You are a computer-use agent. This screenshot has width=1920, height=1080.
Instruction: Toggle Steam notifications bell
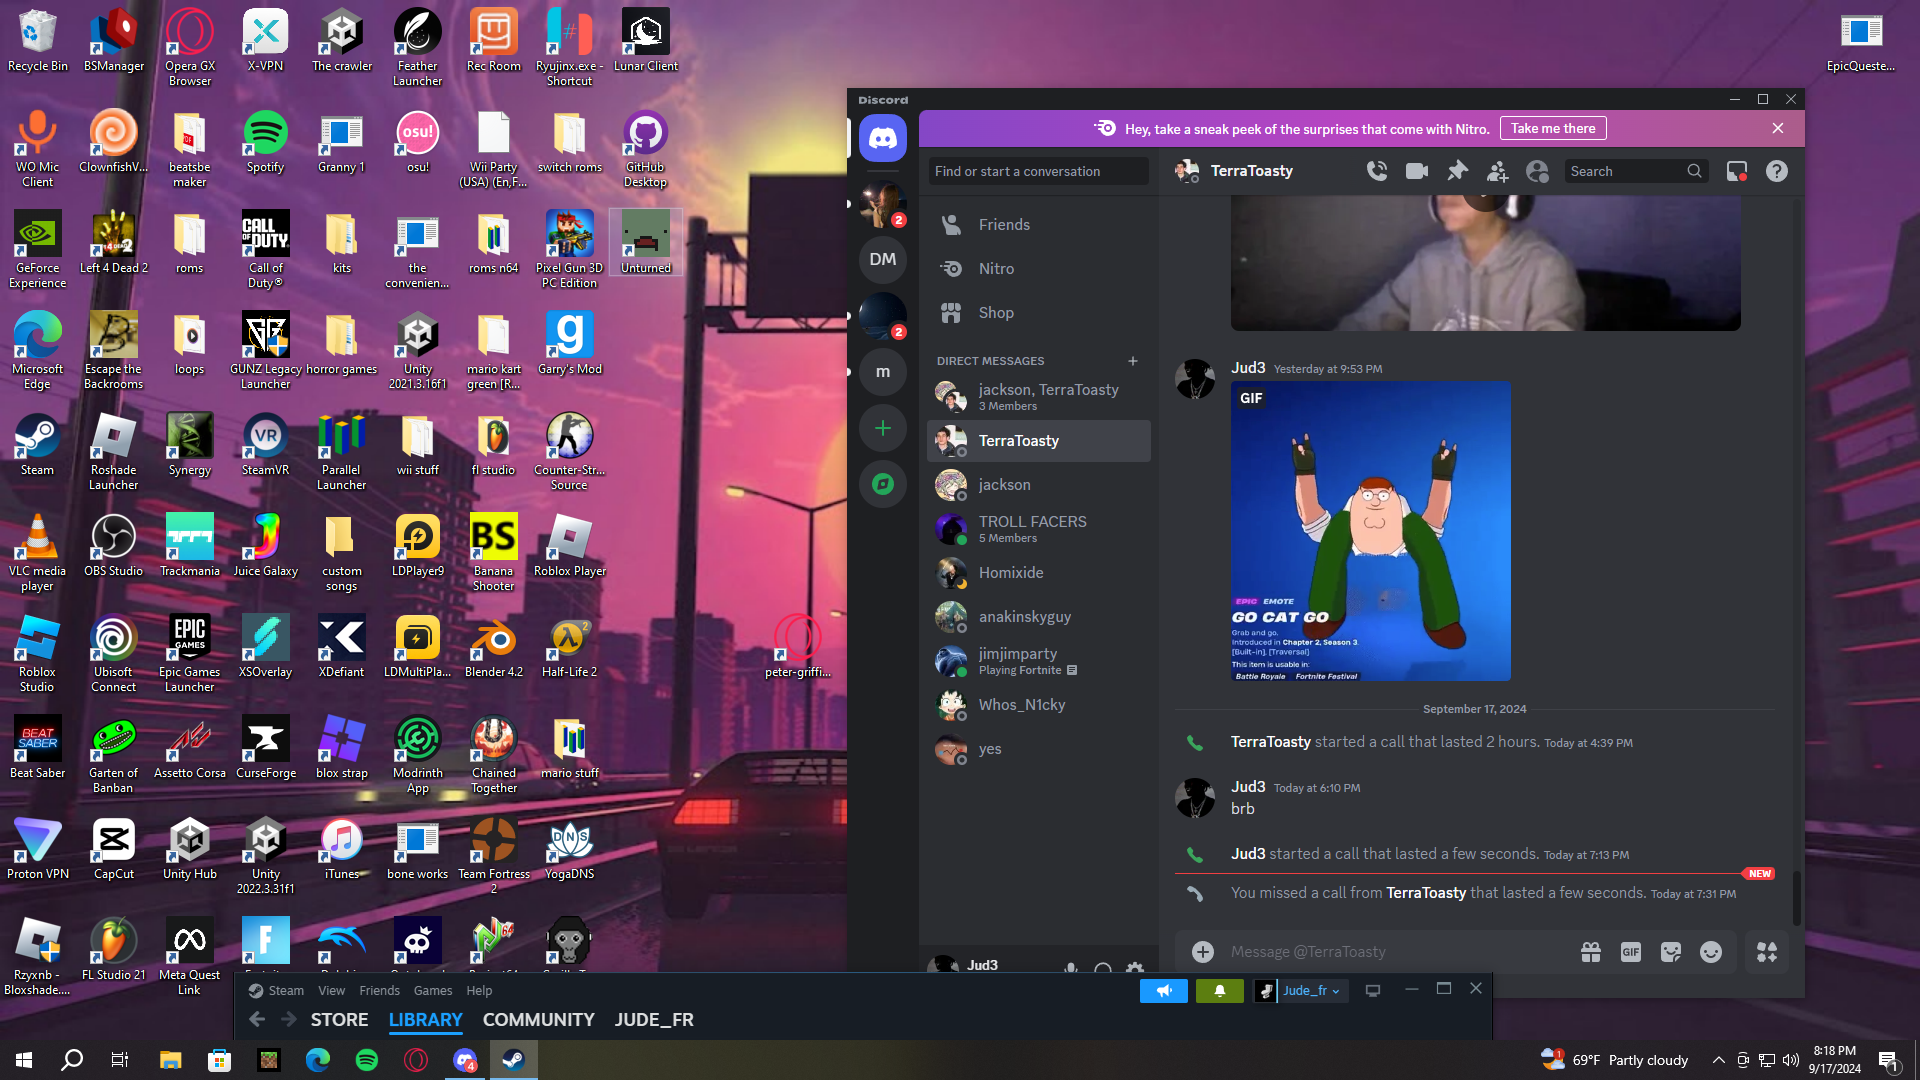(1219, 990)
